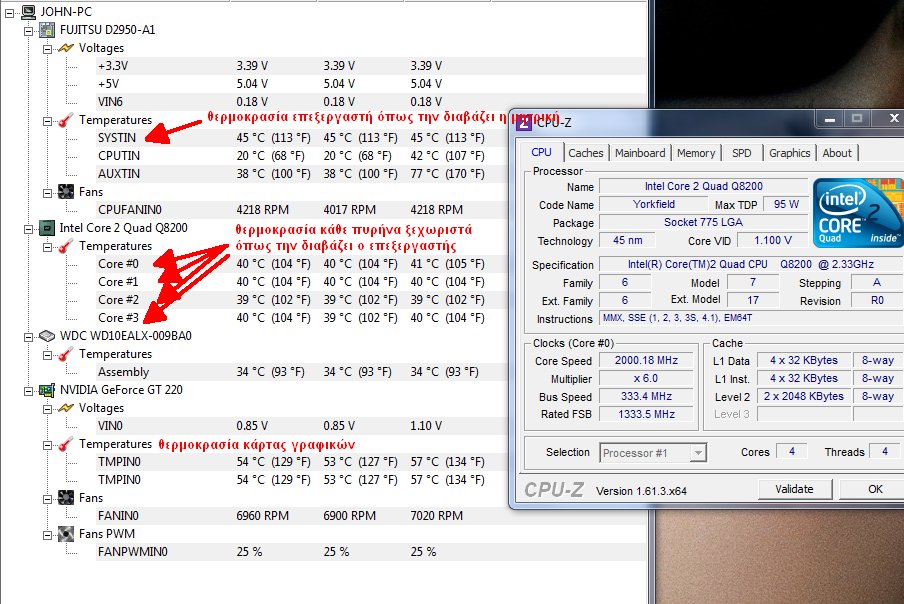Select the CPU tab in CPU-Z
Image resolution: width=904 pixels, height=604 pixels.
point(541,152)
